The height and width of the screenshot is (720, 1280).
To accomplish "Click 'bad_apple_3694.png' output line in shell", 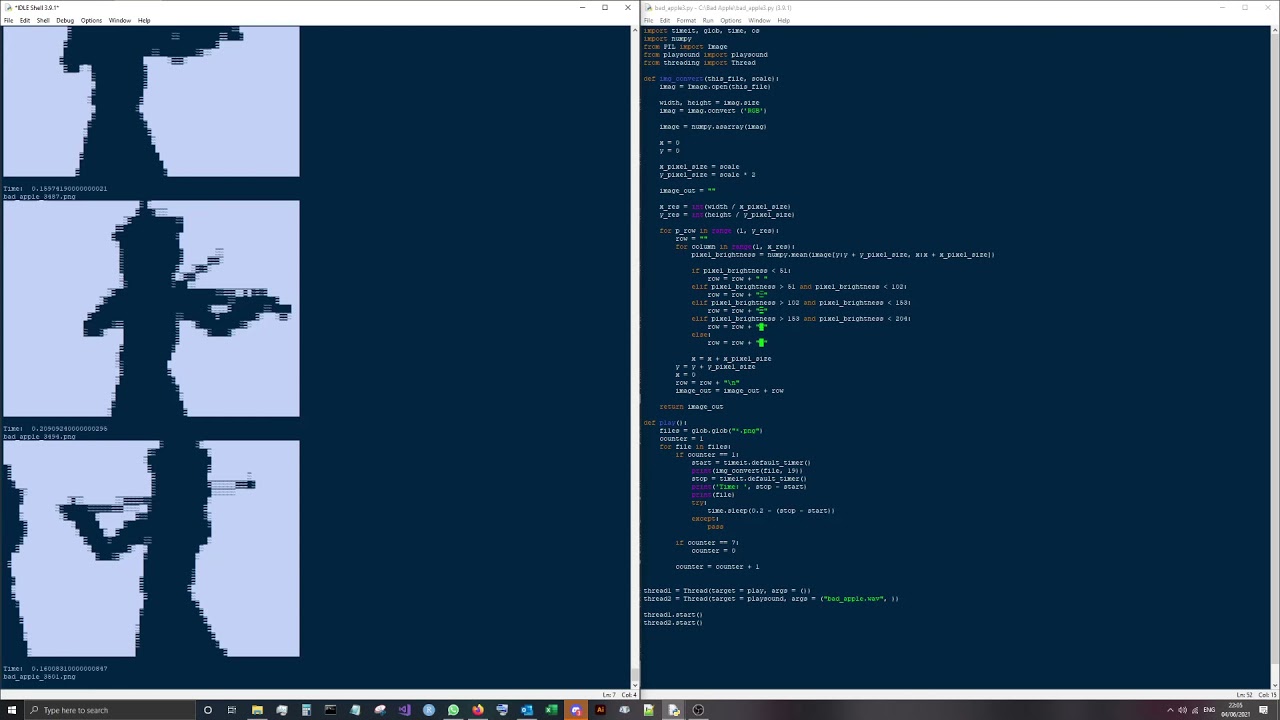I will point(39,437).
